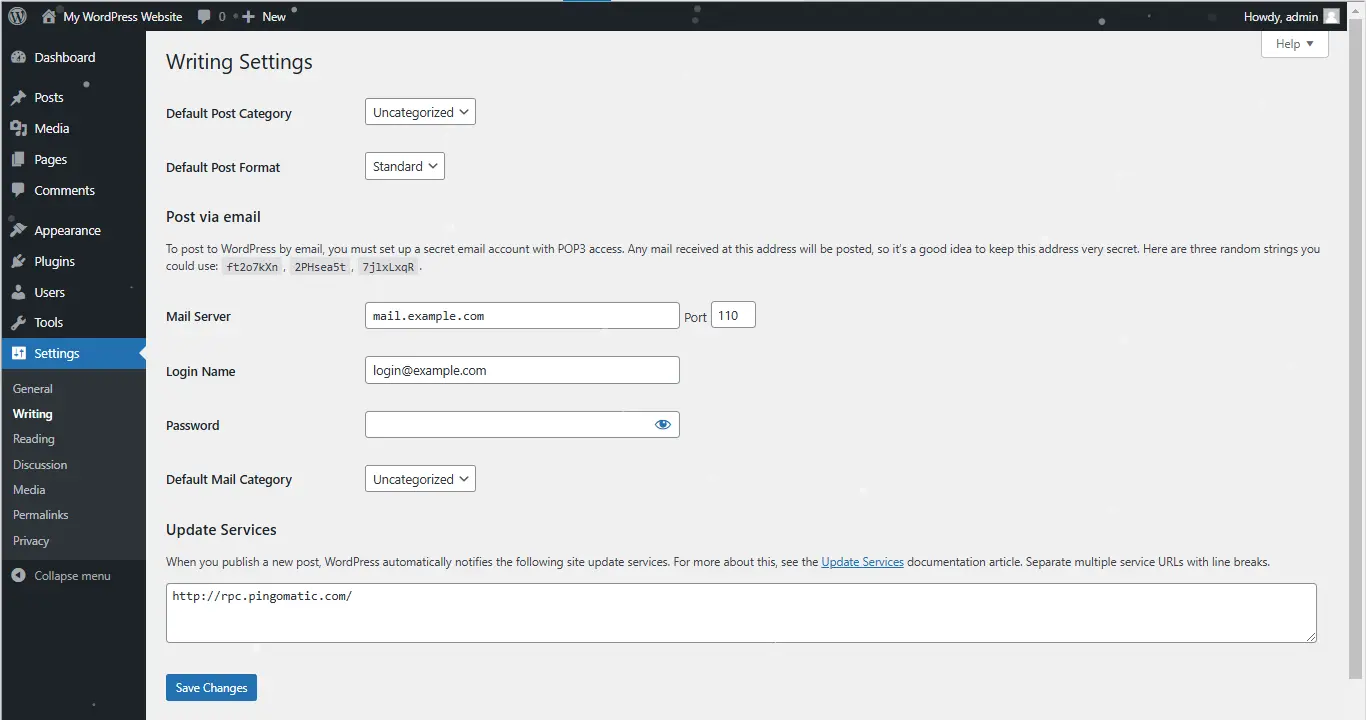
Task: Click the home icon beside the site name
Action: [48, 16]
